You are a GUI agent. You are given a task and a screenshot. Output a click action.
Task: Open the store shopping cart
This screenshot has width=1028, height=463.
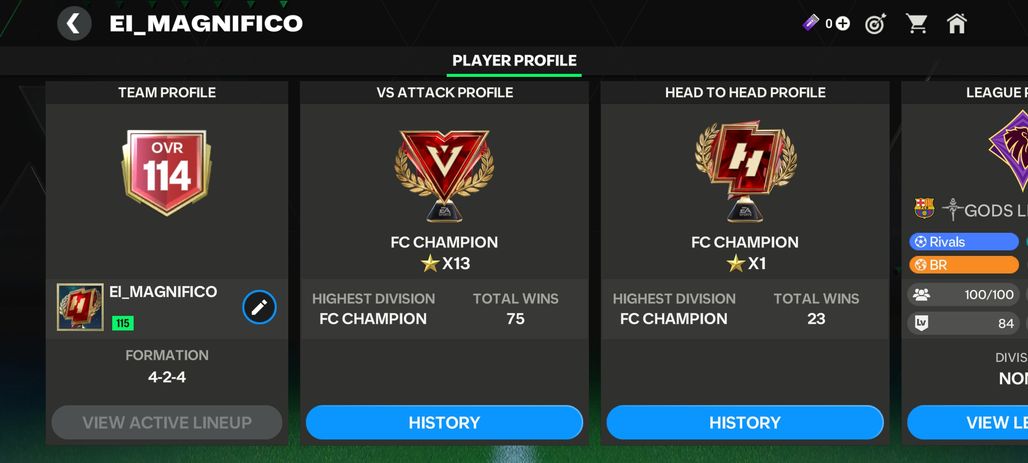916,24
